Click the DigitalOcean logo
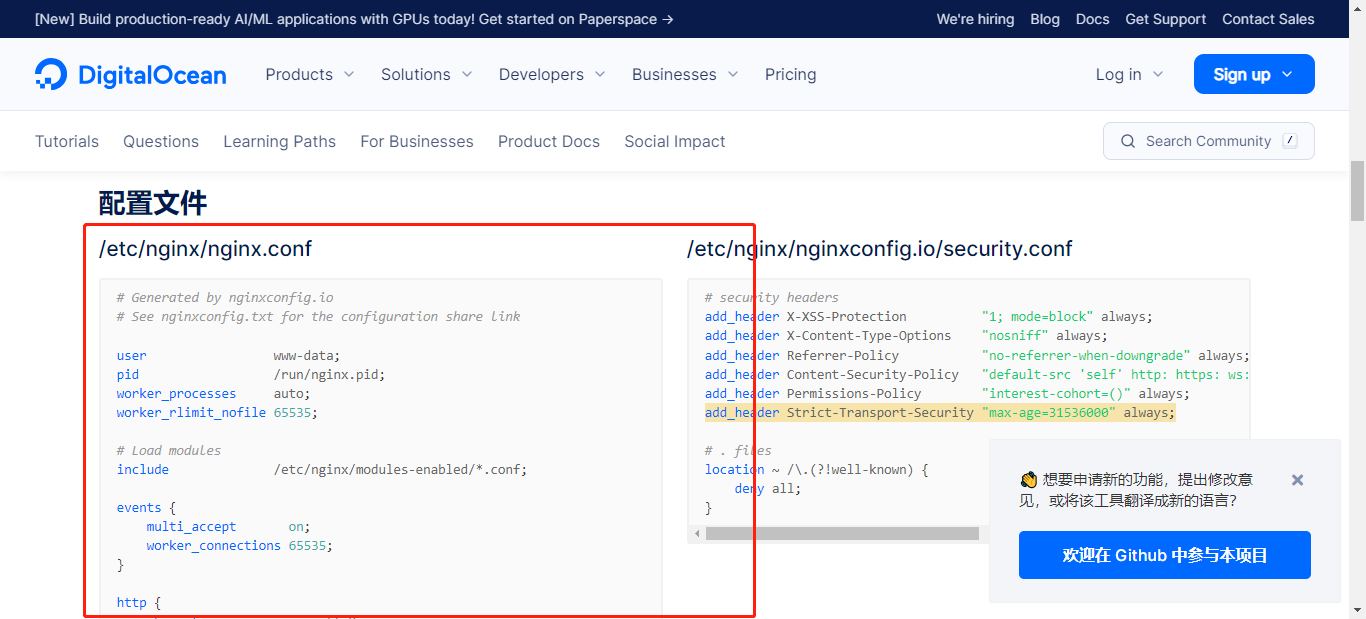Viewport: 1366px width, 619px height. [130, 75]
